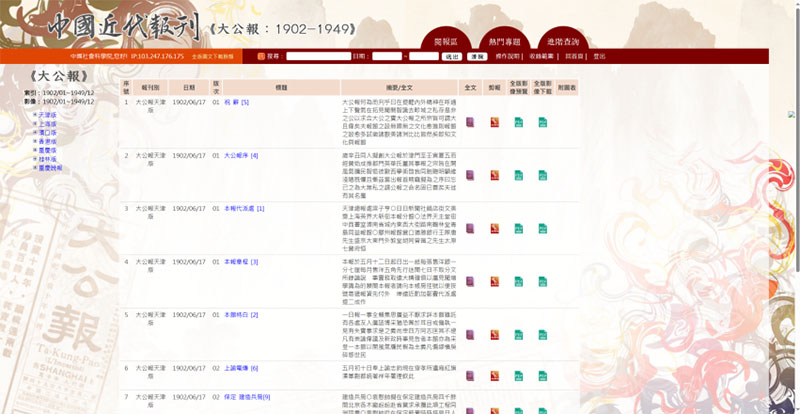
Task: Expand the 重慶版 tree node
Action: pos(35,150)
